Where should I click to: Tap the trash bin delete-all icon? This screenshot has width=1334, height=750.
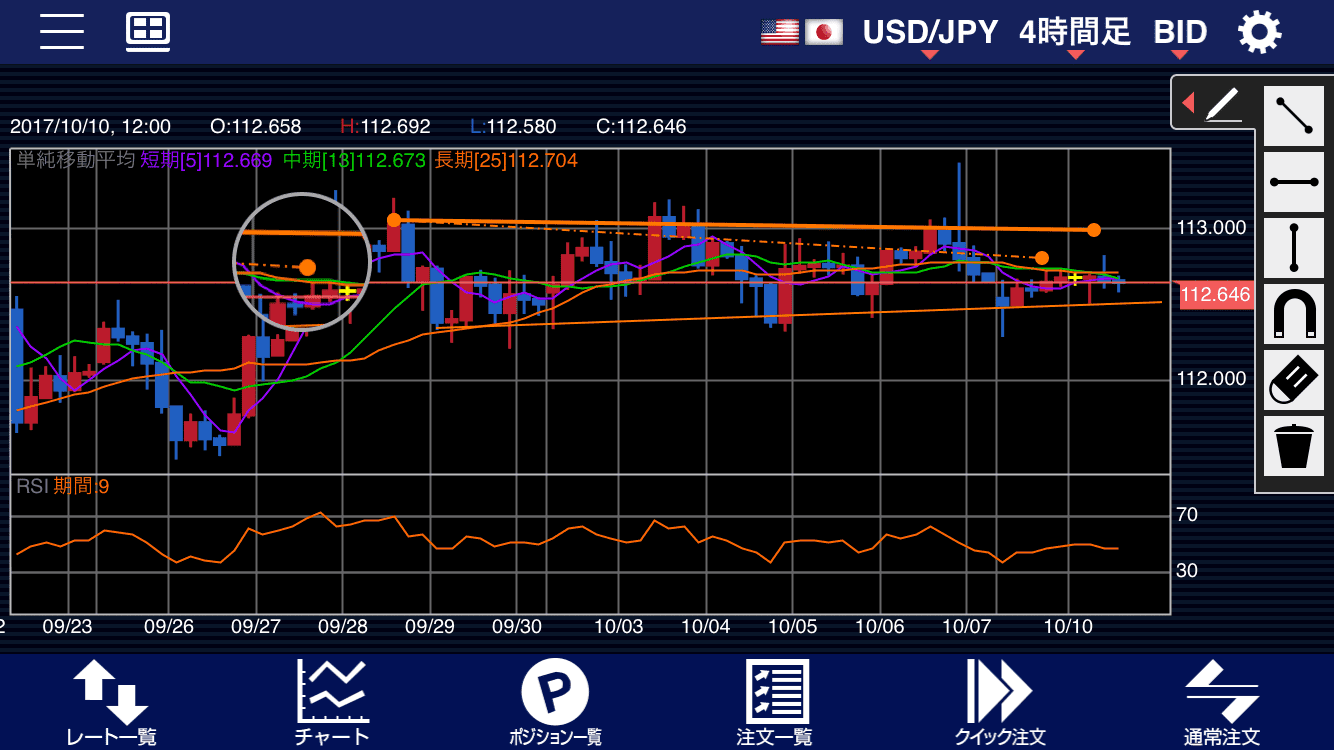1294,446
